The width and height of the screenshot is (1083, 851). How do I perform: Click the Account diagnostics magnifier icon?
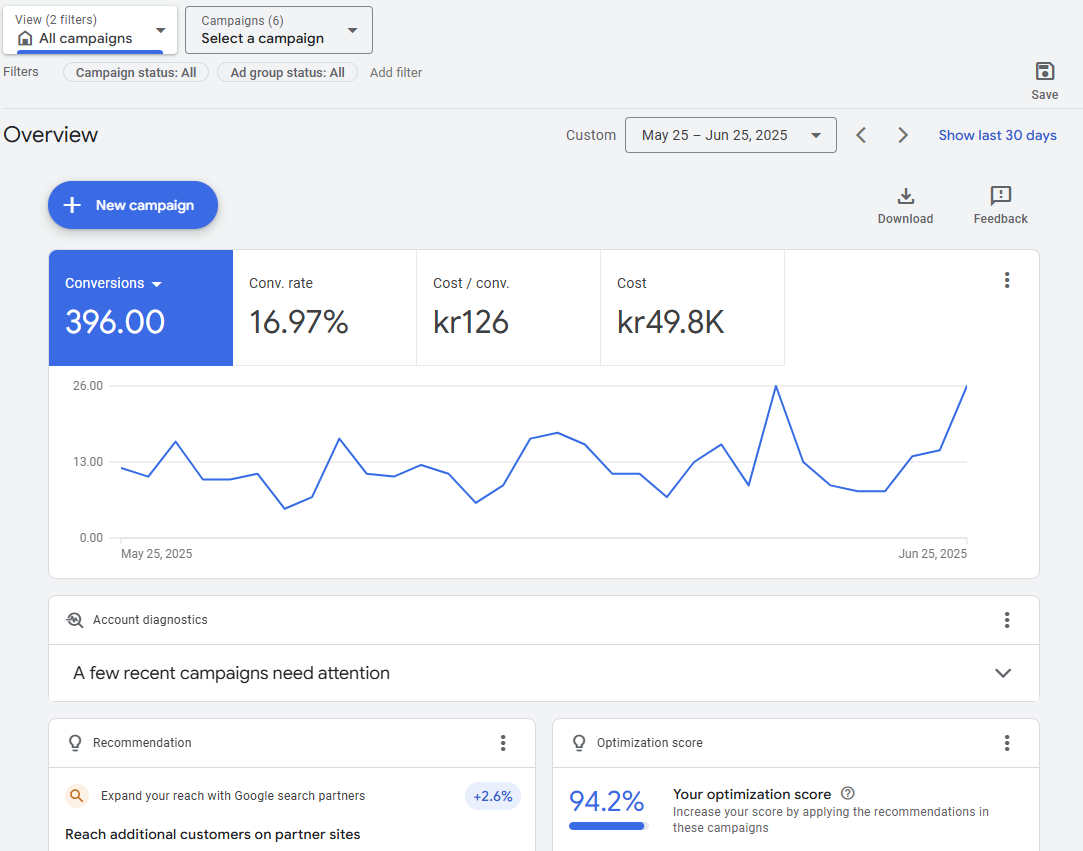pyautogui.click(x=75, y=620)
